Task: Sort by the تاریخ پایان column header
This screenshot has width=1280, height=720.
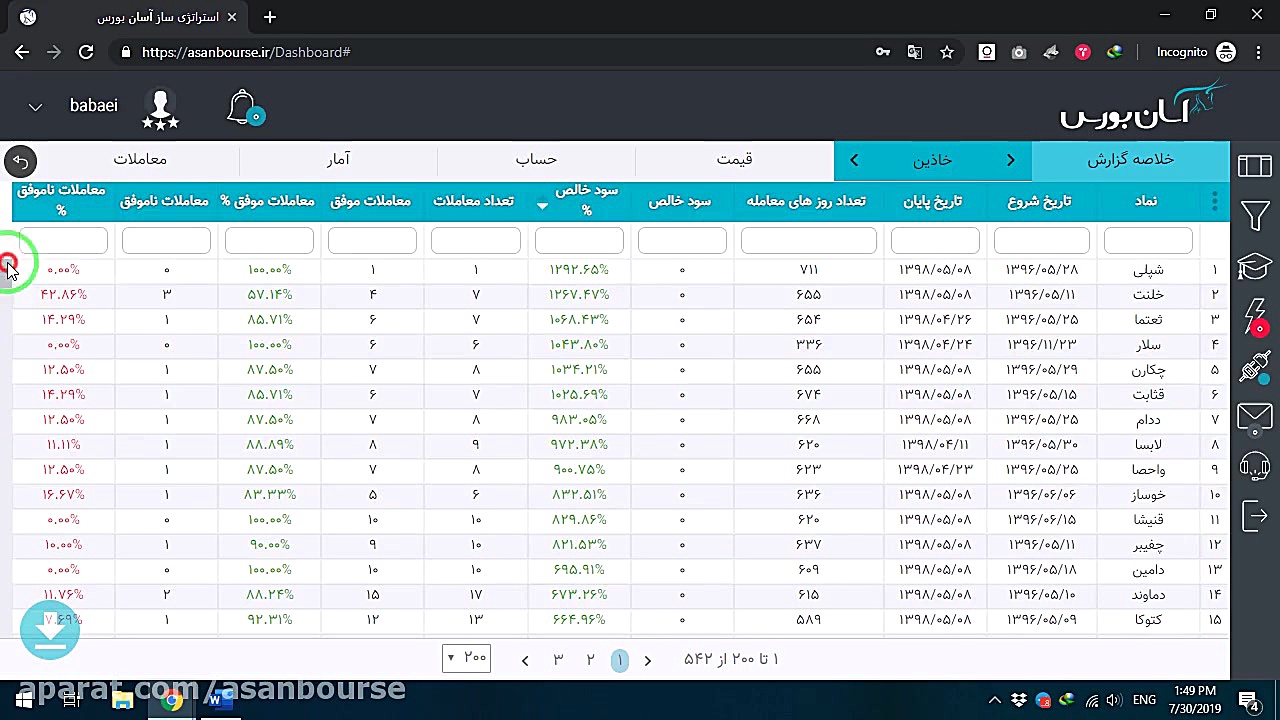Action: pyautogui.click(x=932, y=201)
